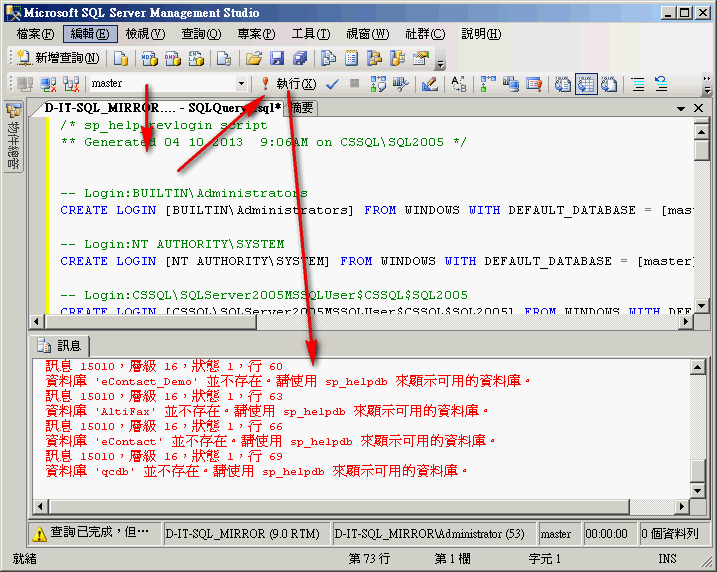Click the Analysis Services MDX Query icon

point(150,58)
